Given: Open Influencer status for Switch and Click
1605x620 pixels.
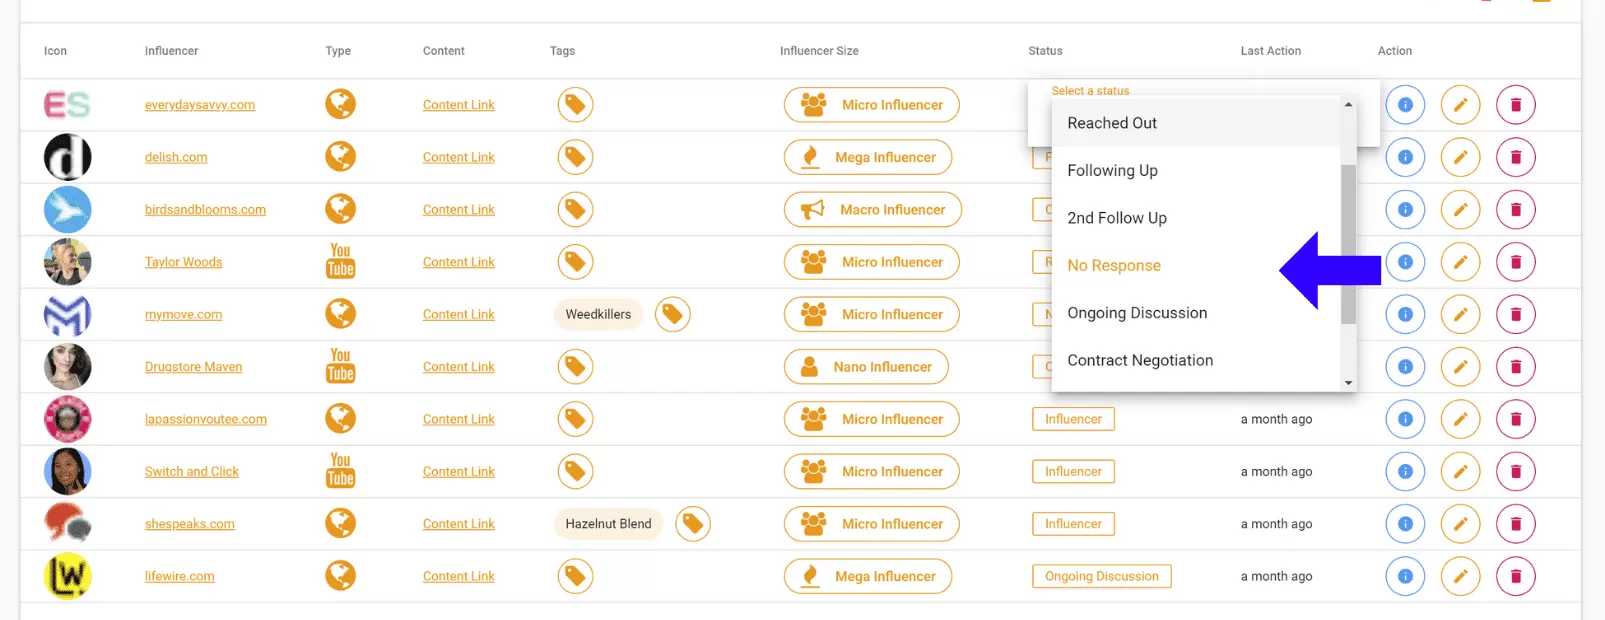Looking at the screenshot, I should 1073,471.
